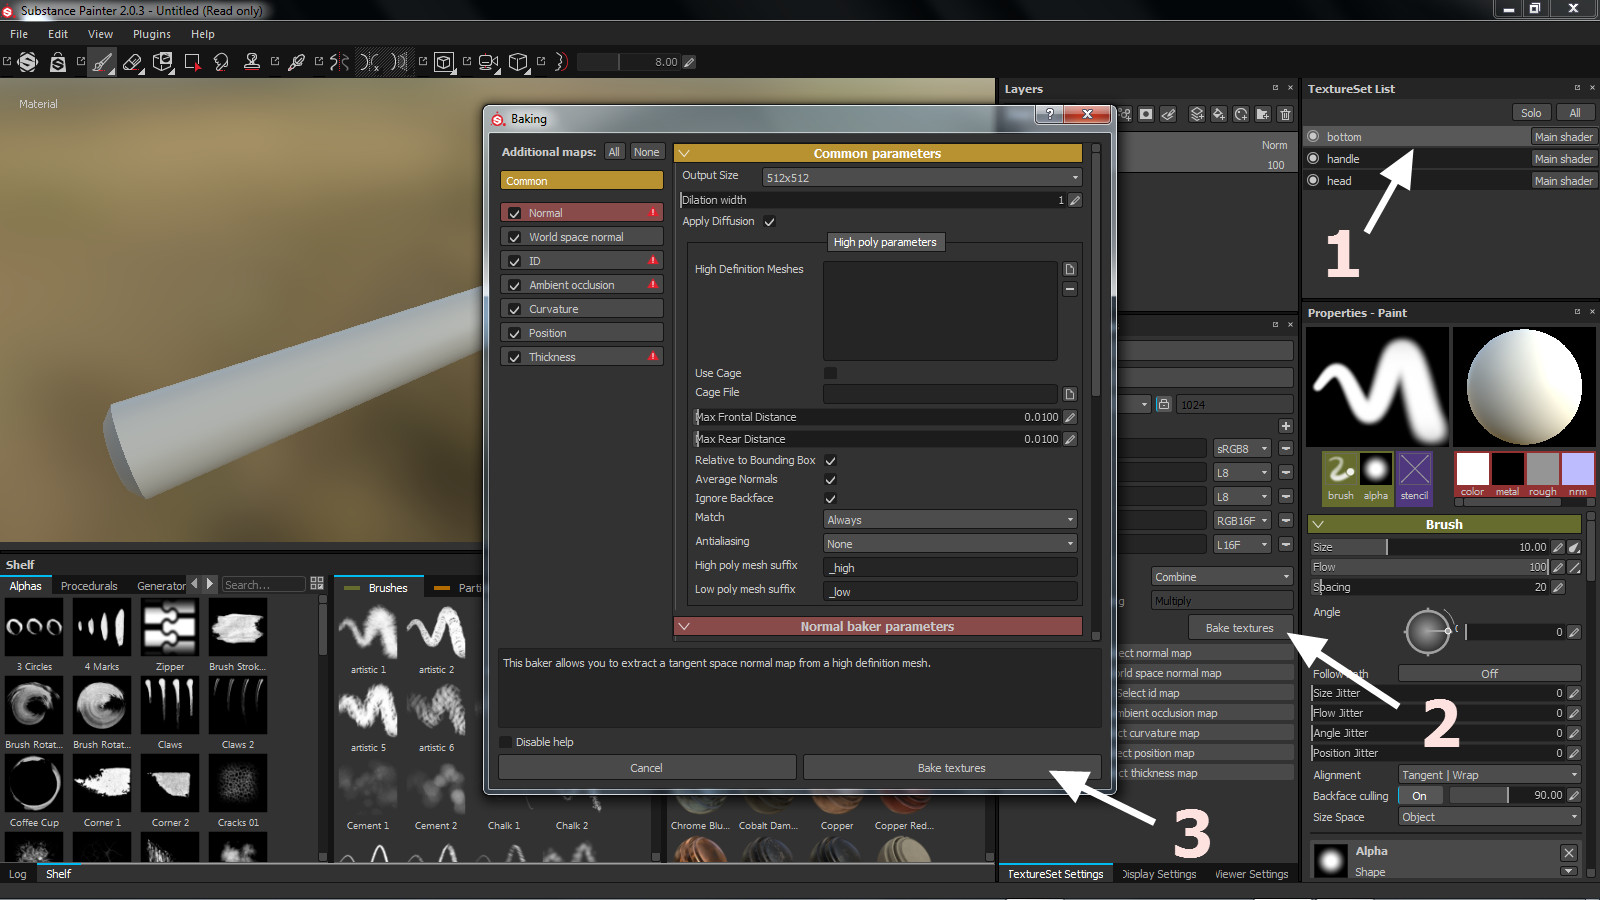Screen dimensions: 1600x900
Task: Choose the Clone stamp tool
Action: (252, 62)
